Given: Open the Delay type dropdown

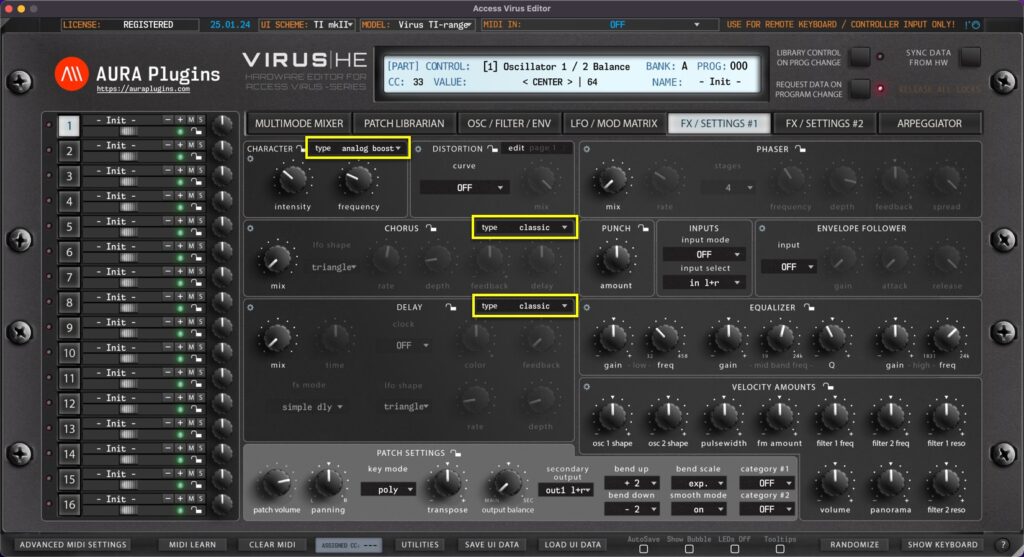Looking at the screenshot, I should [524, 306].
